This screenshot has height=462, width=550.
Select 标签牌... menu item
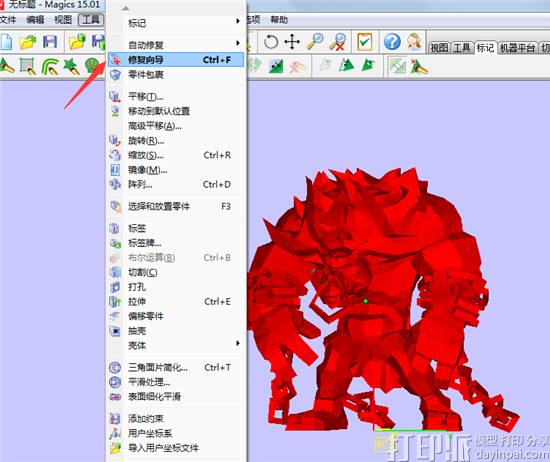click(175, 243)
